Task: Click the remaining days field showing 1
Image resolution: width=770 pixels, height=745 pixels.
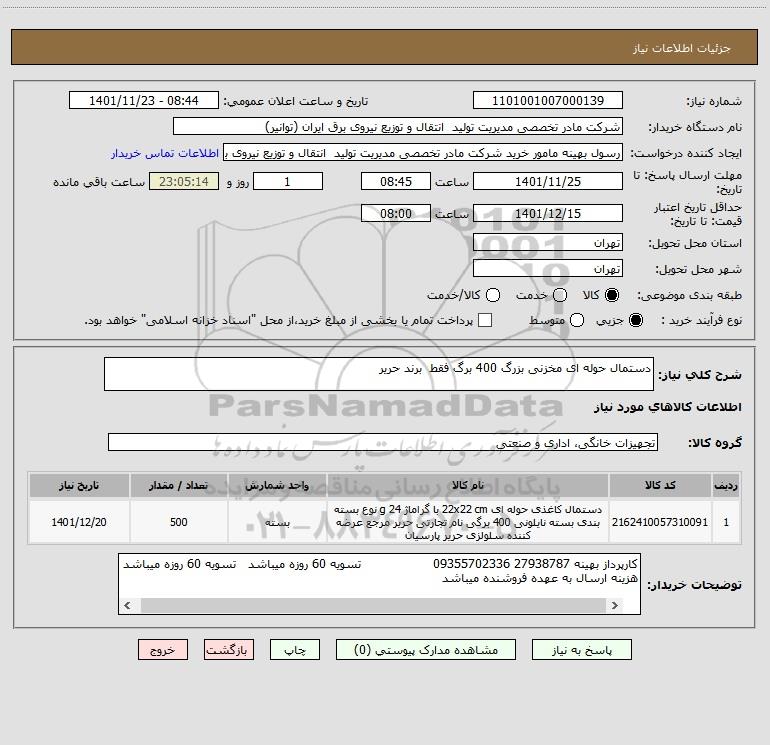Action: [x=288, y=181]
